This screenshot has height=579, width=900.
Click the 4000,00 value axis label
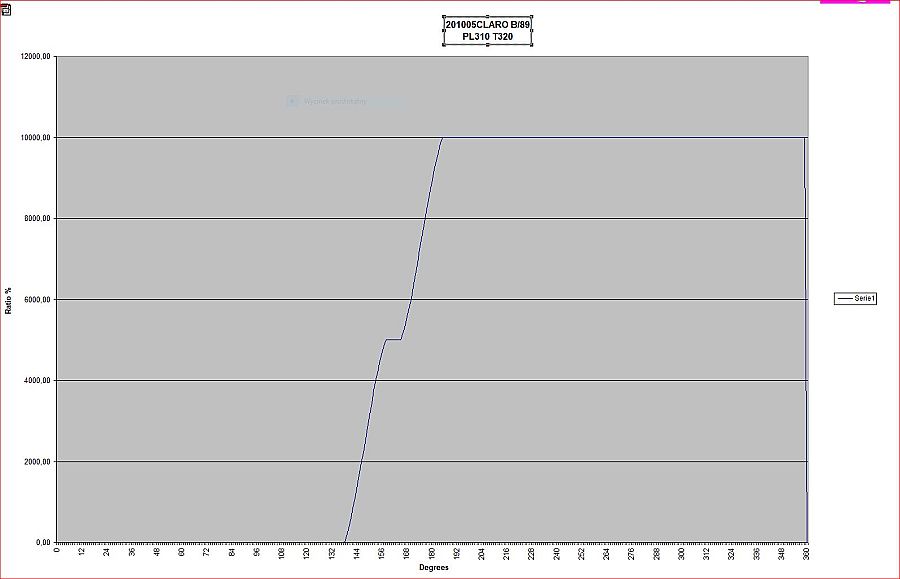point(37,380)
